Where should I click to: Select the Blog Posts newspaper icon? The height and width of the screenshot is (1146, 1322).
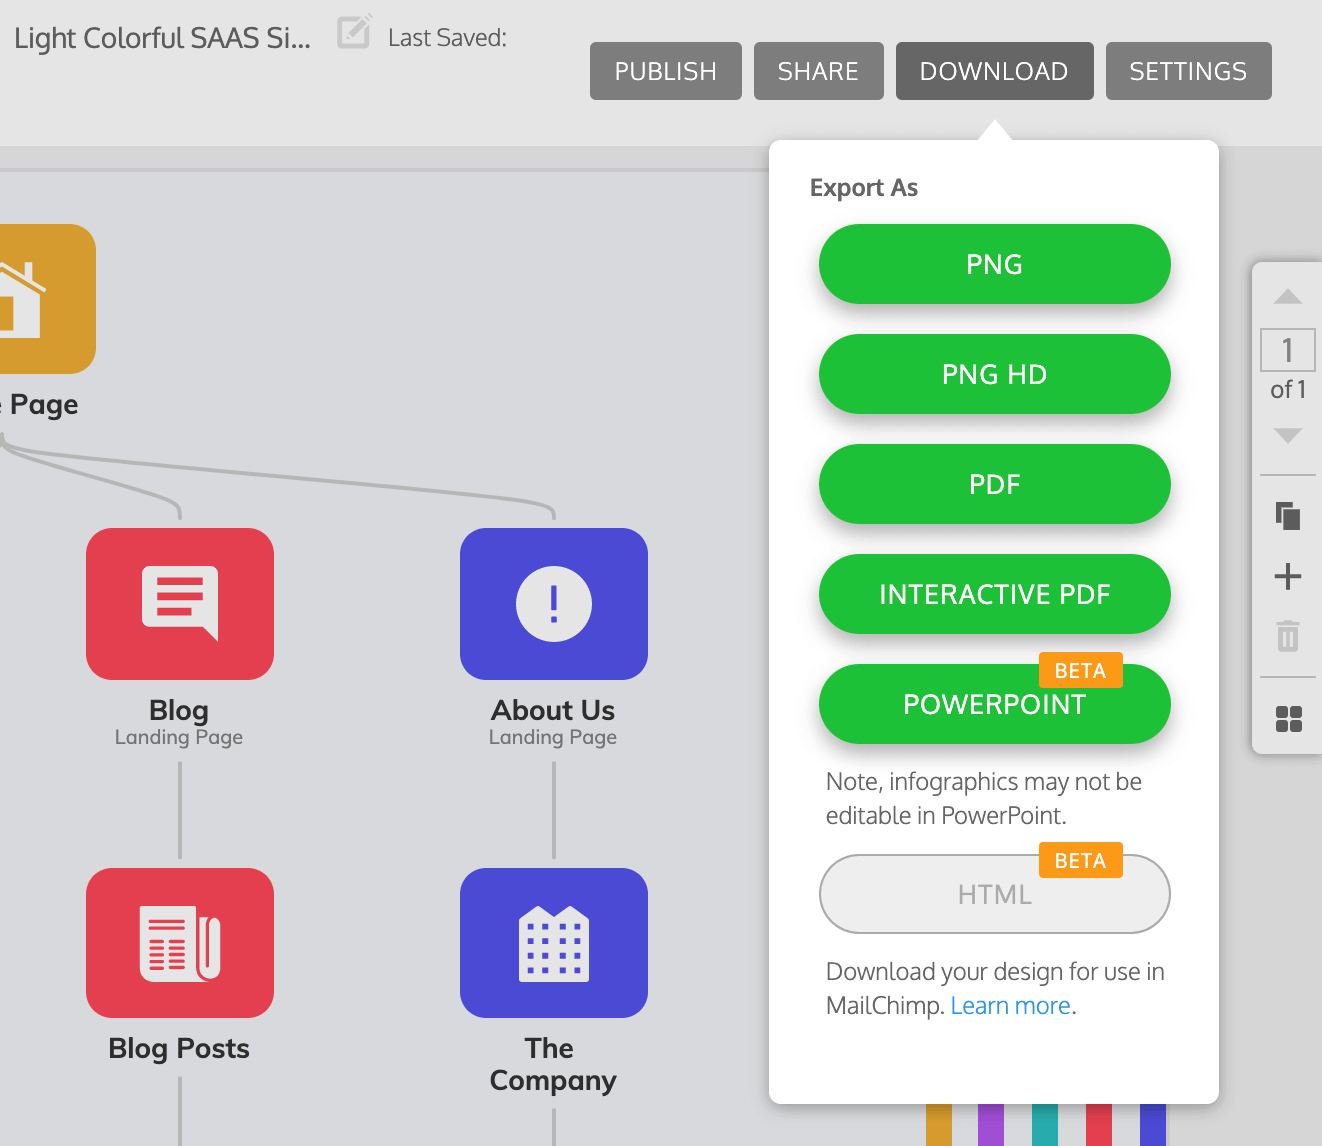click(180, 942)
